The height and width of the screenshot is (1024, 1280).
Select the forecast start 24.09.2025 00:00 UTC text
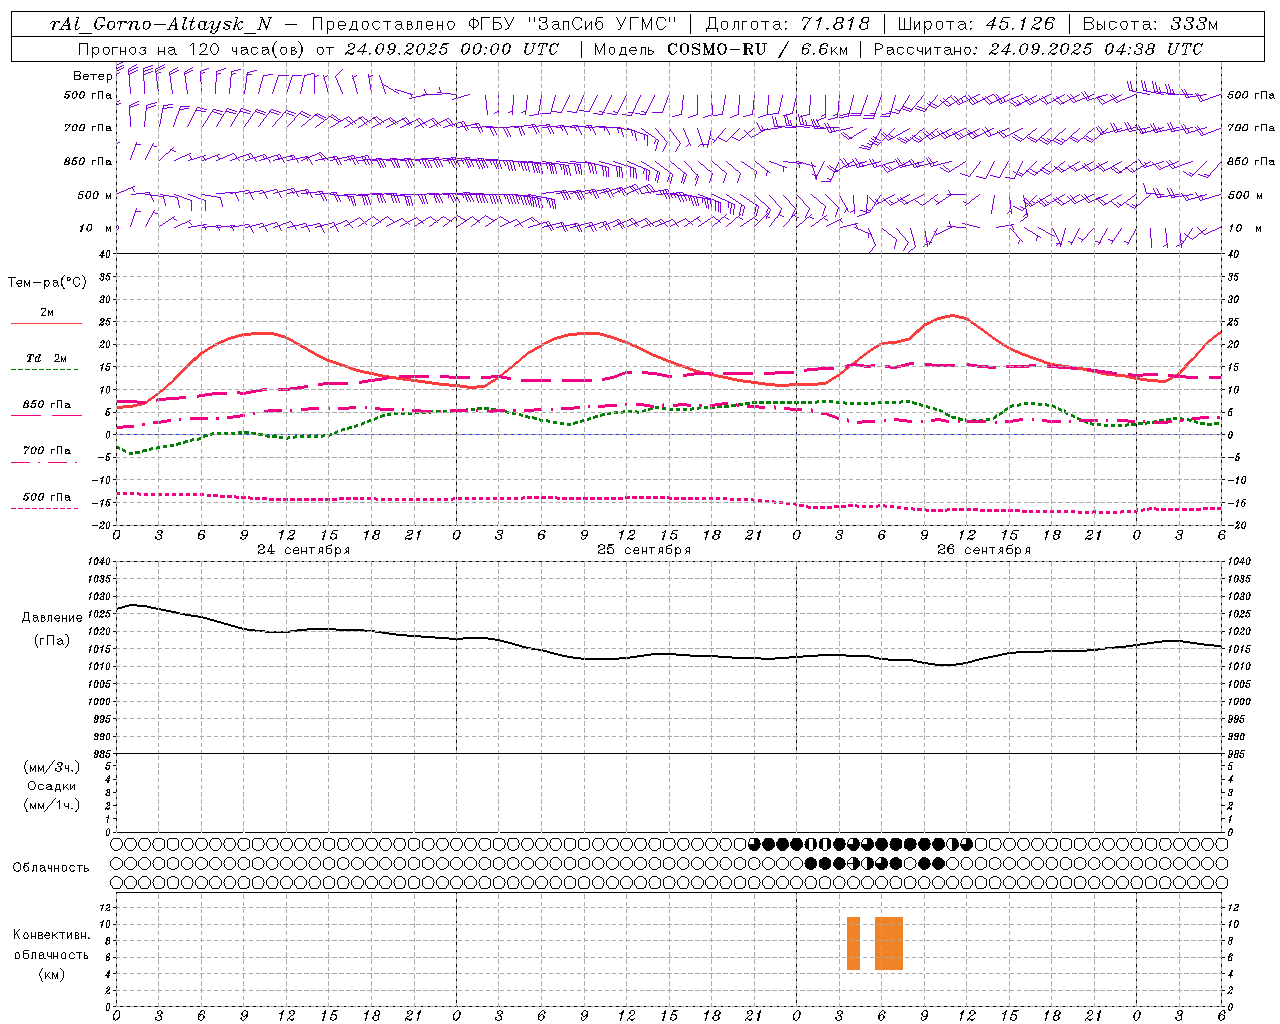452,49
